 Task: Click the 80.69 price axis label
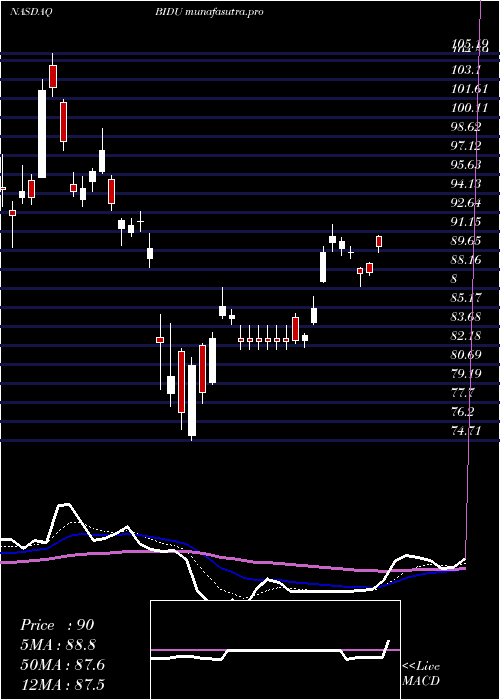(x=467, y=355)
